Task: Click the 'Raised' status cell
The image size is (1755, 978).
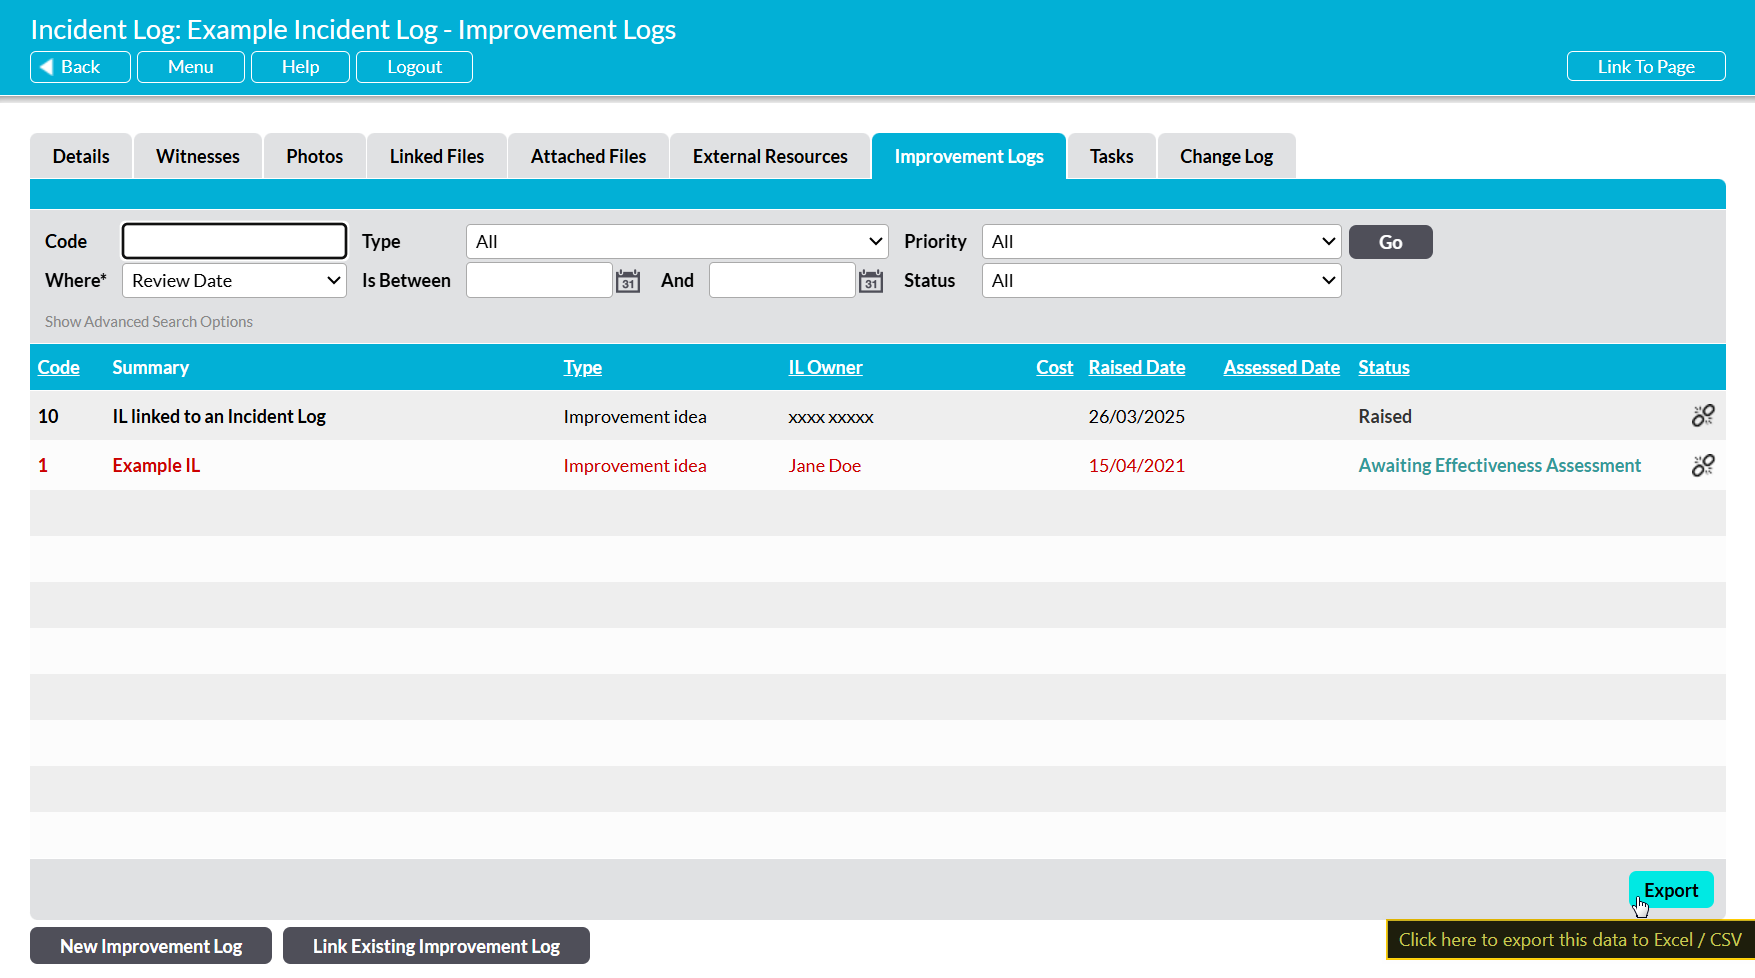Action: point(1385,416)
